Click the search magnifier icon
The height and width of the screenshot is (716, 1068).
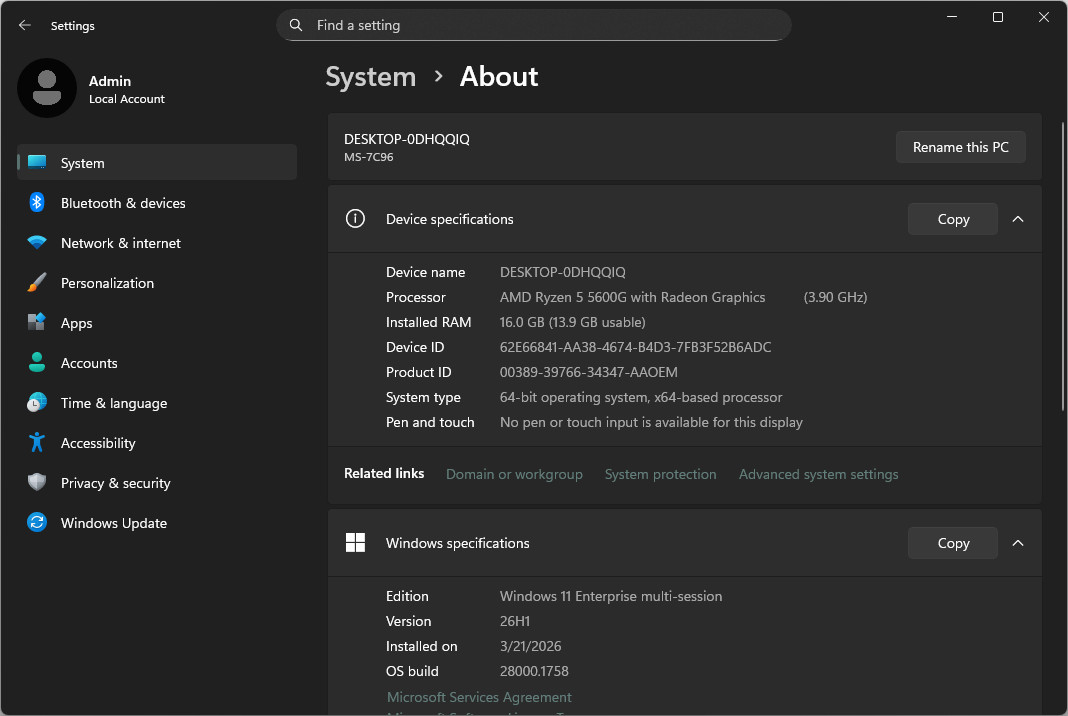296,25
